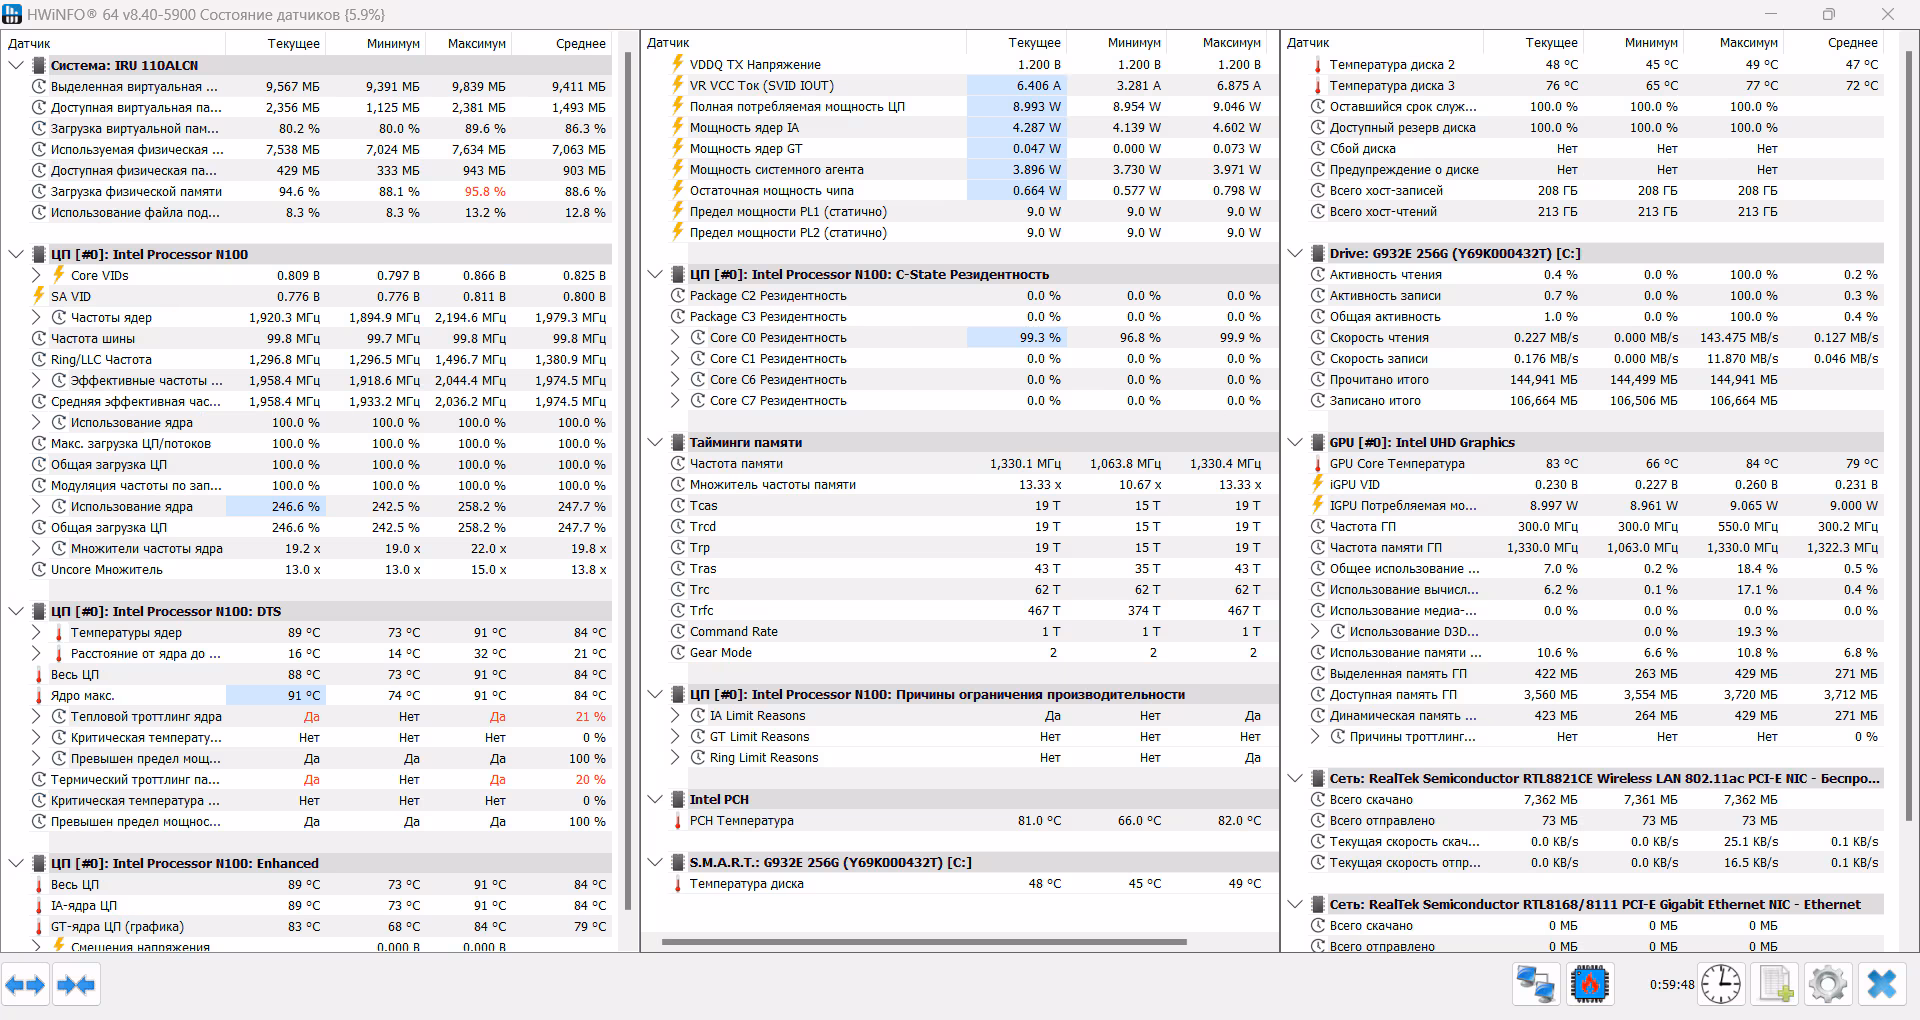Reset the timer using the clock icon

1721,985
